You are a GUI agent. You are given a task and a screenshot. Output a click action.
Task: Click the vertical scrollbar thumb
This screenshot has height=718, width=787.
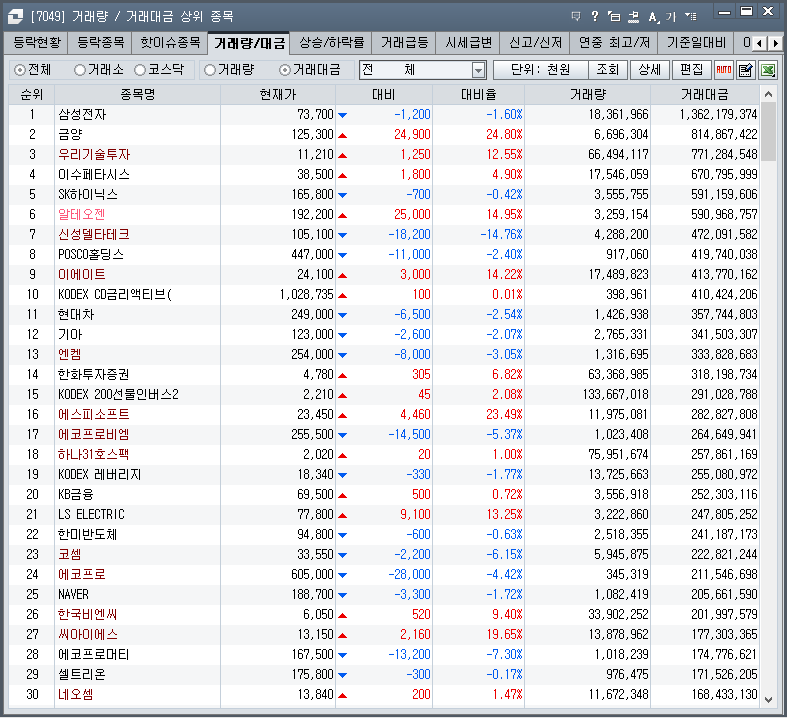(768, 131)
